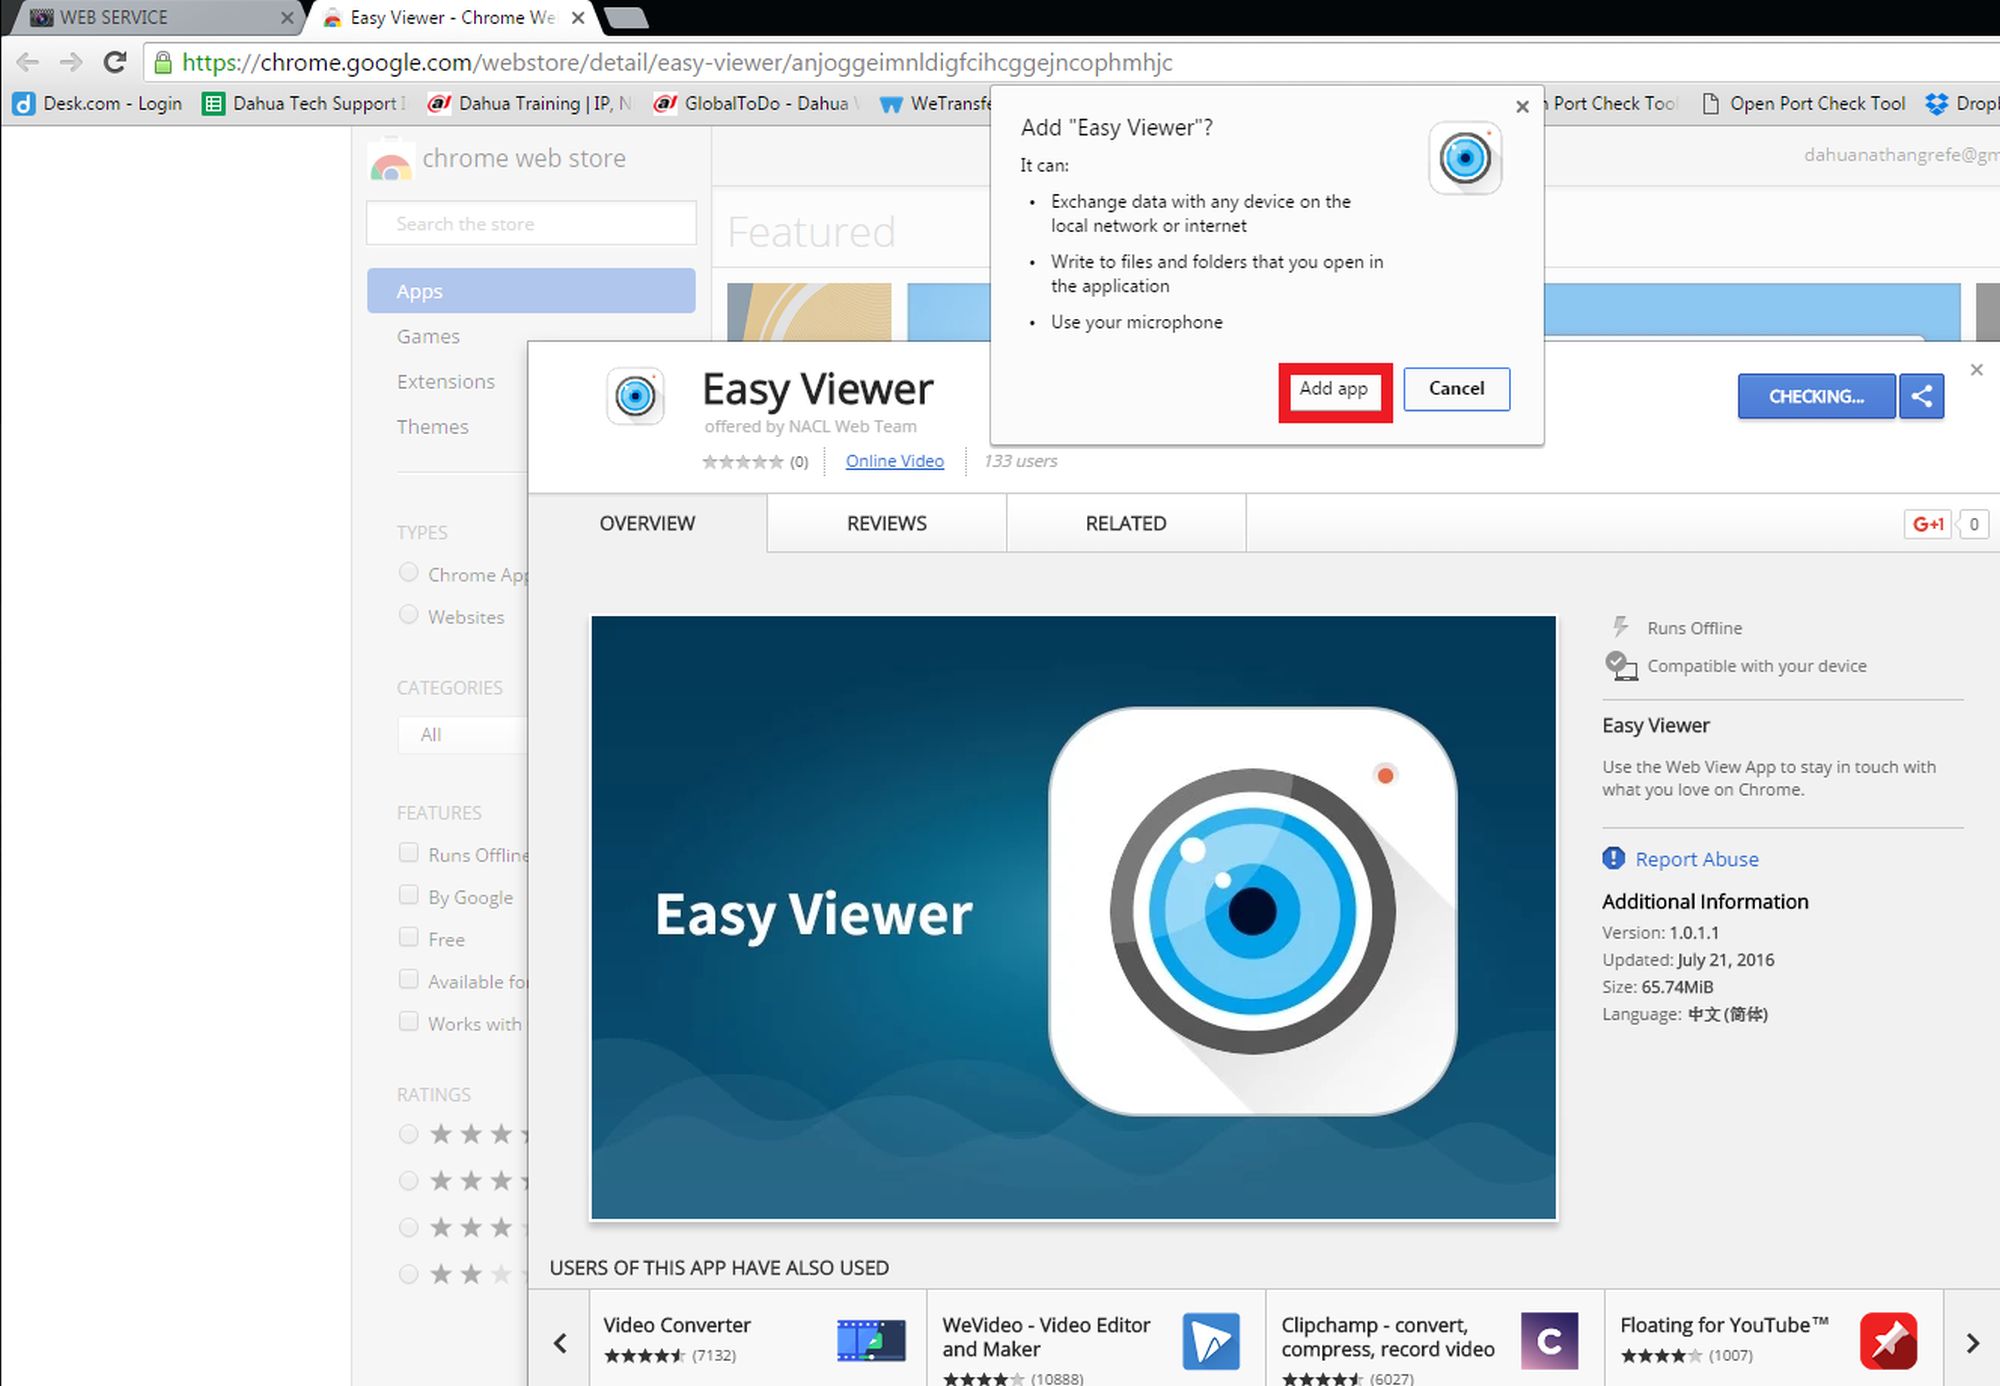Click the browser reload icon
2000x1386 pixels.
click(115, 62)
